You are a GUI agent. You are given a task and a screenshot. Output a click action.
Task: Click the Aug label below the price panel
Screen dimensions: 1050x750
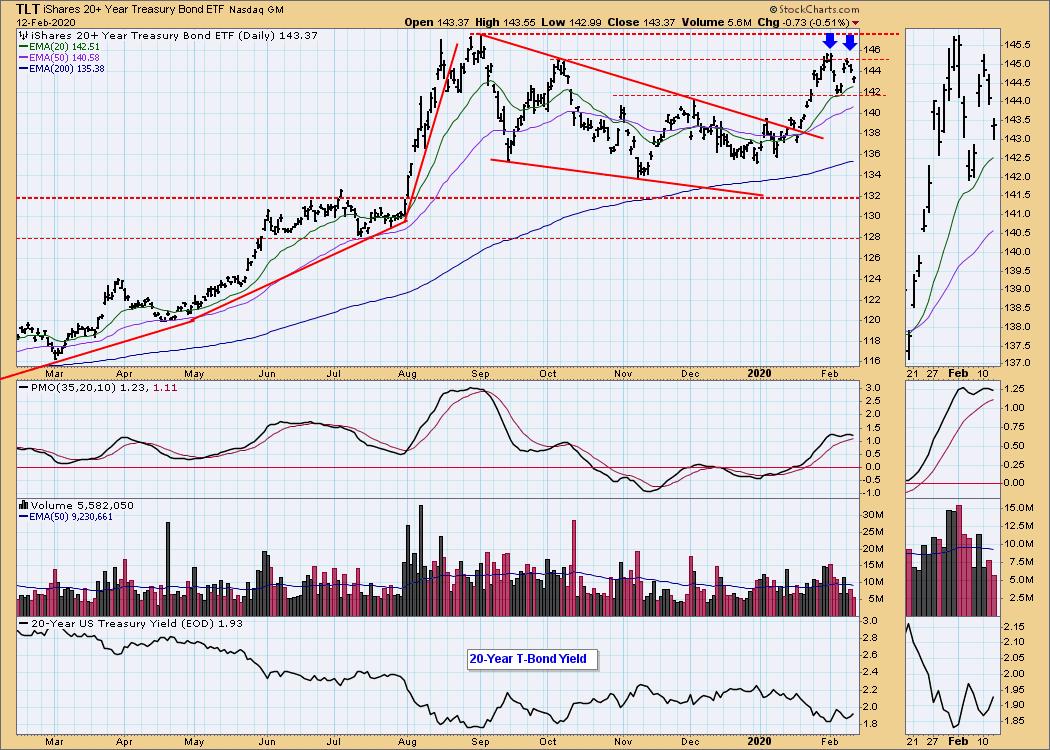pyautogui.click(x=406, y=374)
